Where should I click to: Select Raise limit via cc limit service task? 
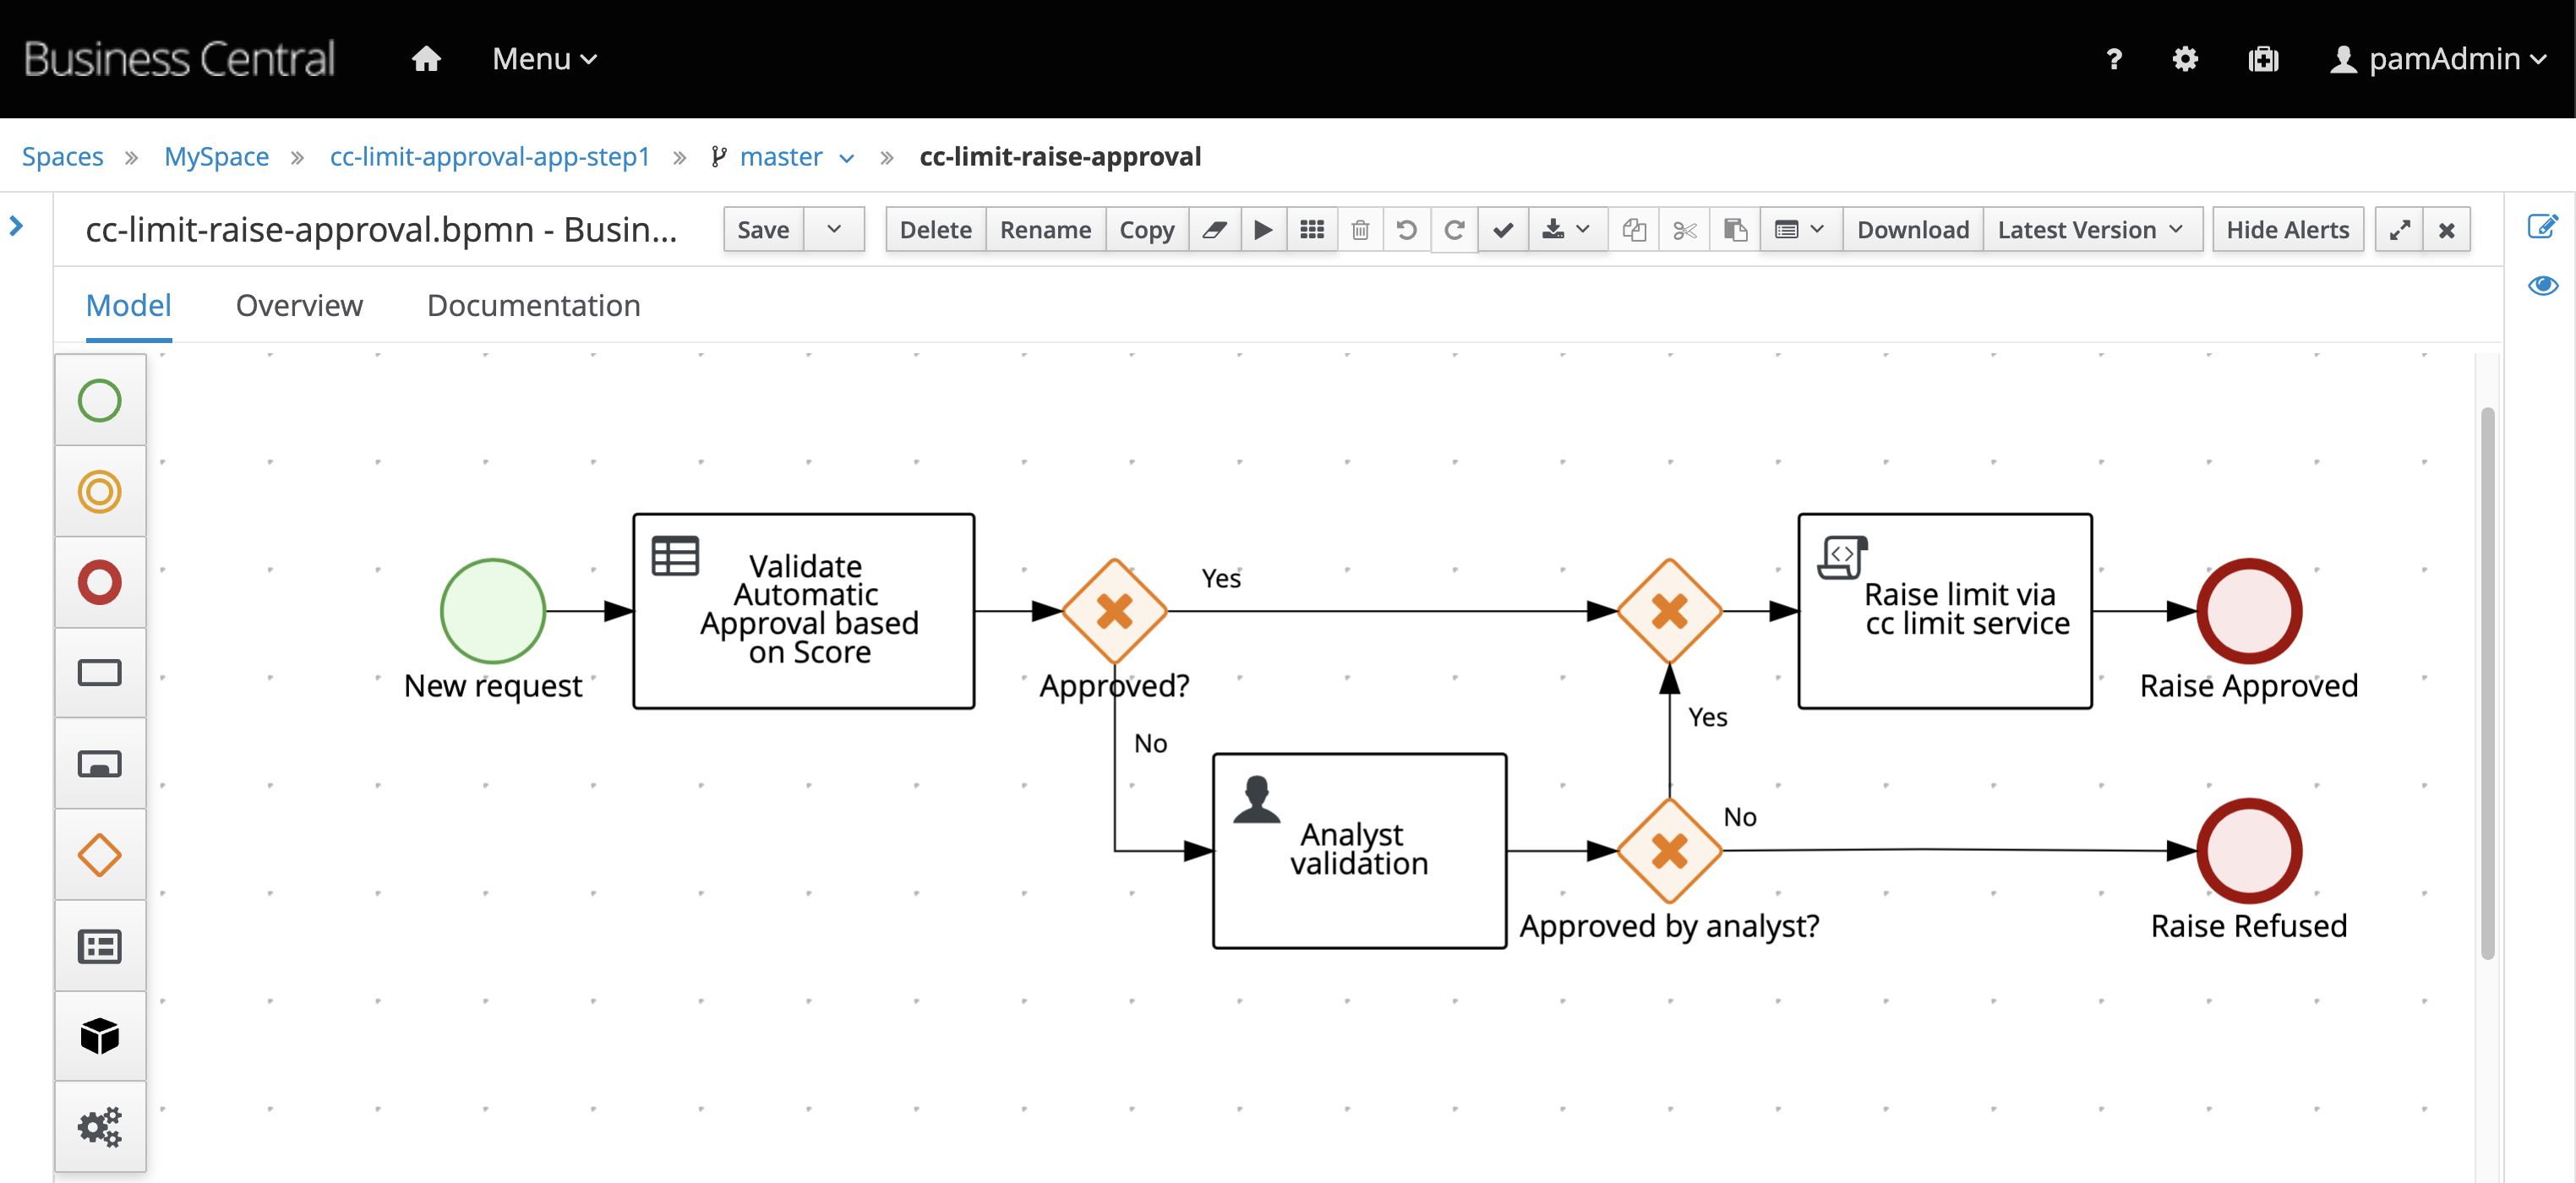pos(1945,611)
